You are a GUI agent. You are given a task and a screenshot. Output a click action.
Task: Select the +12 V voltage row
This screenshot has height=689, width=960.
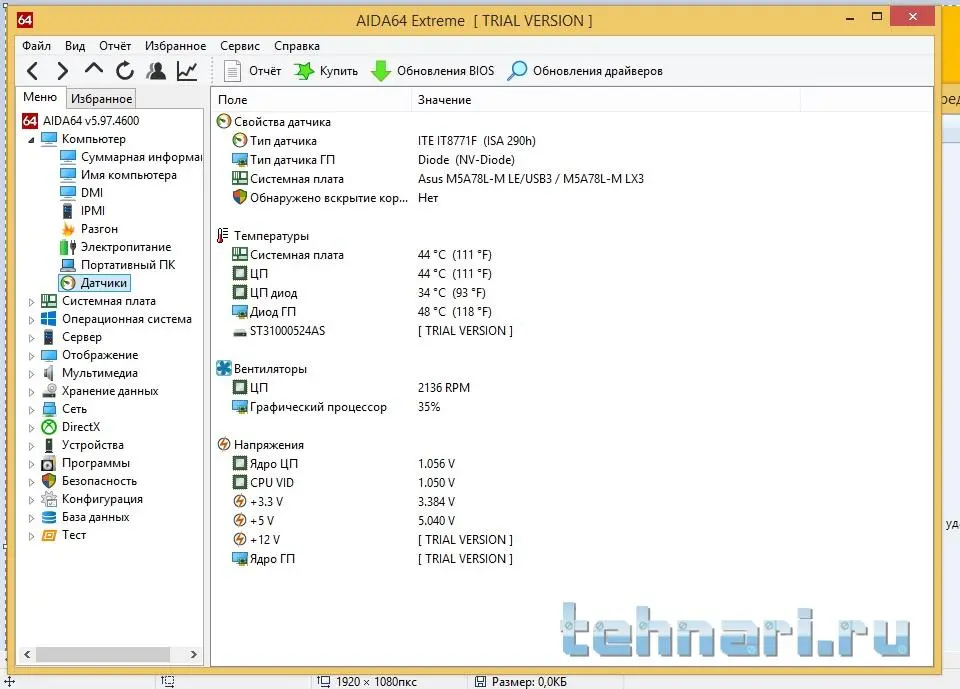[572, 540]
